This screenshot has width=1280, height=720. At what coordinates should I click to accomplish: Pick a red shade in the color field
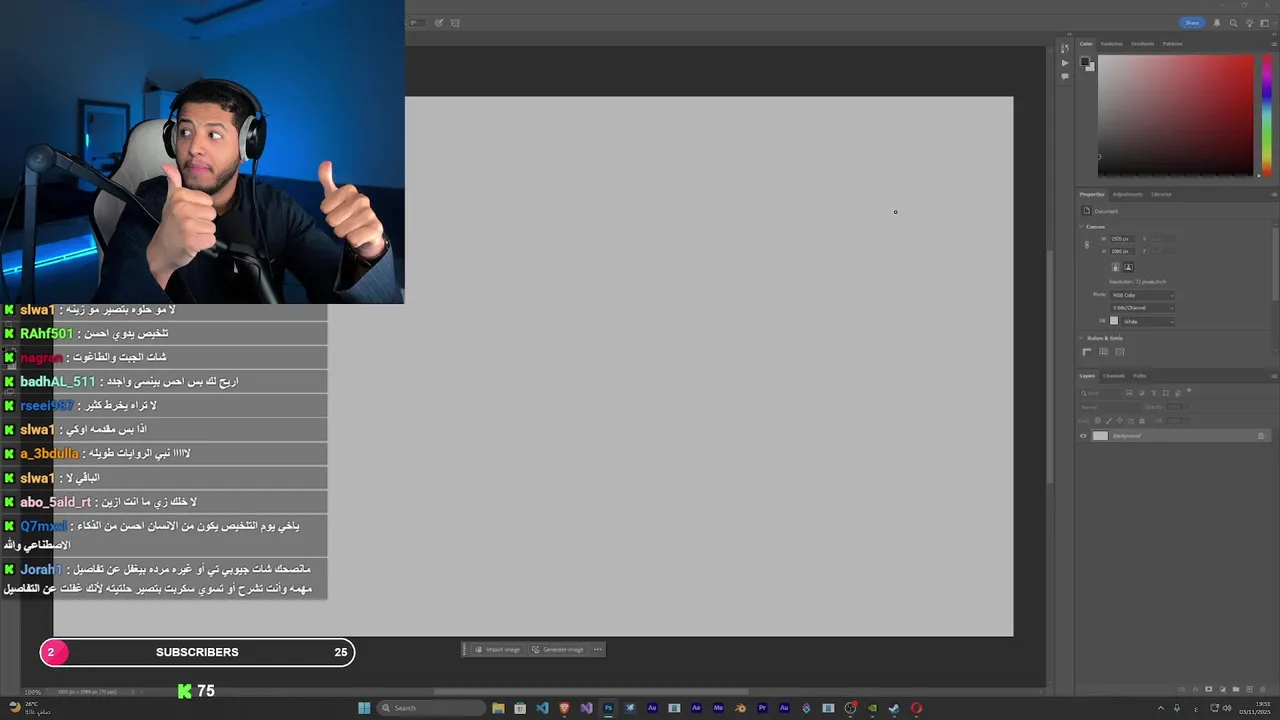point(1175,115)
